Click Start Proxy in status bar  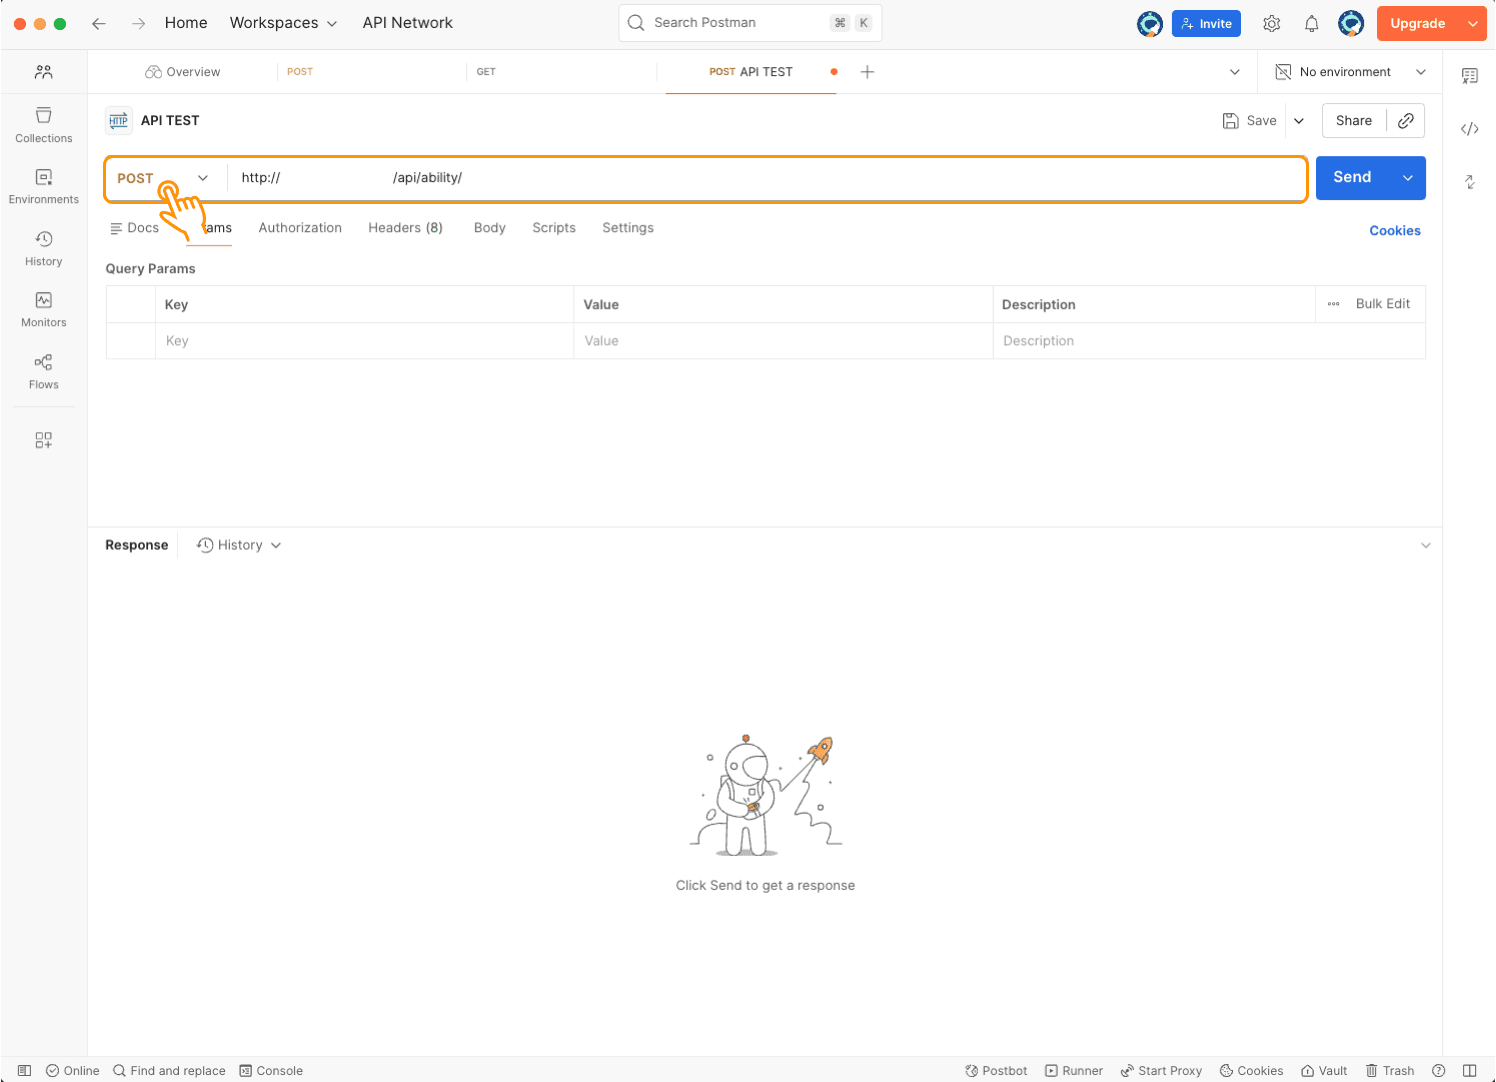pyautogui.click(x=1161, y=1070)
